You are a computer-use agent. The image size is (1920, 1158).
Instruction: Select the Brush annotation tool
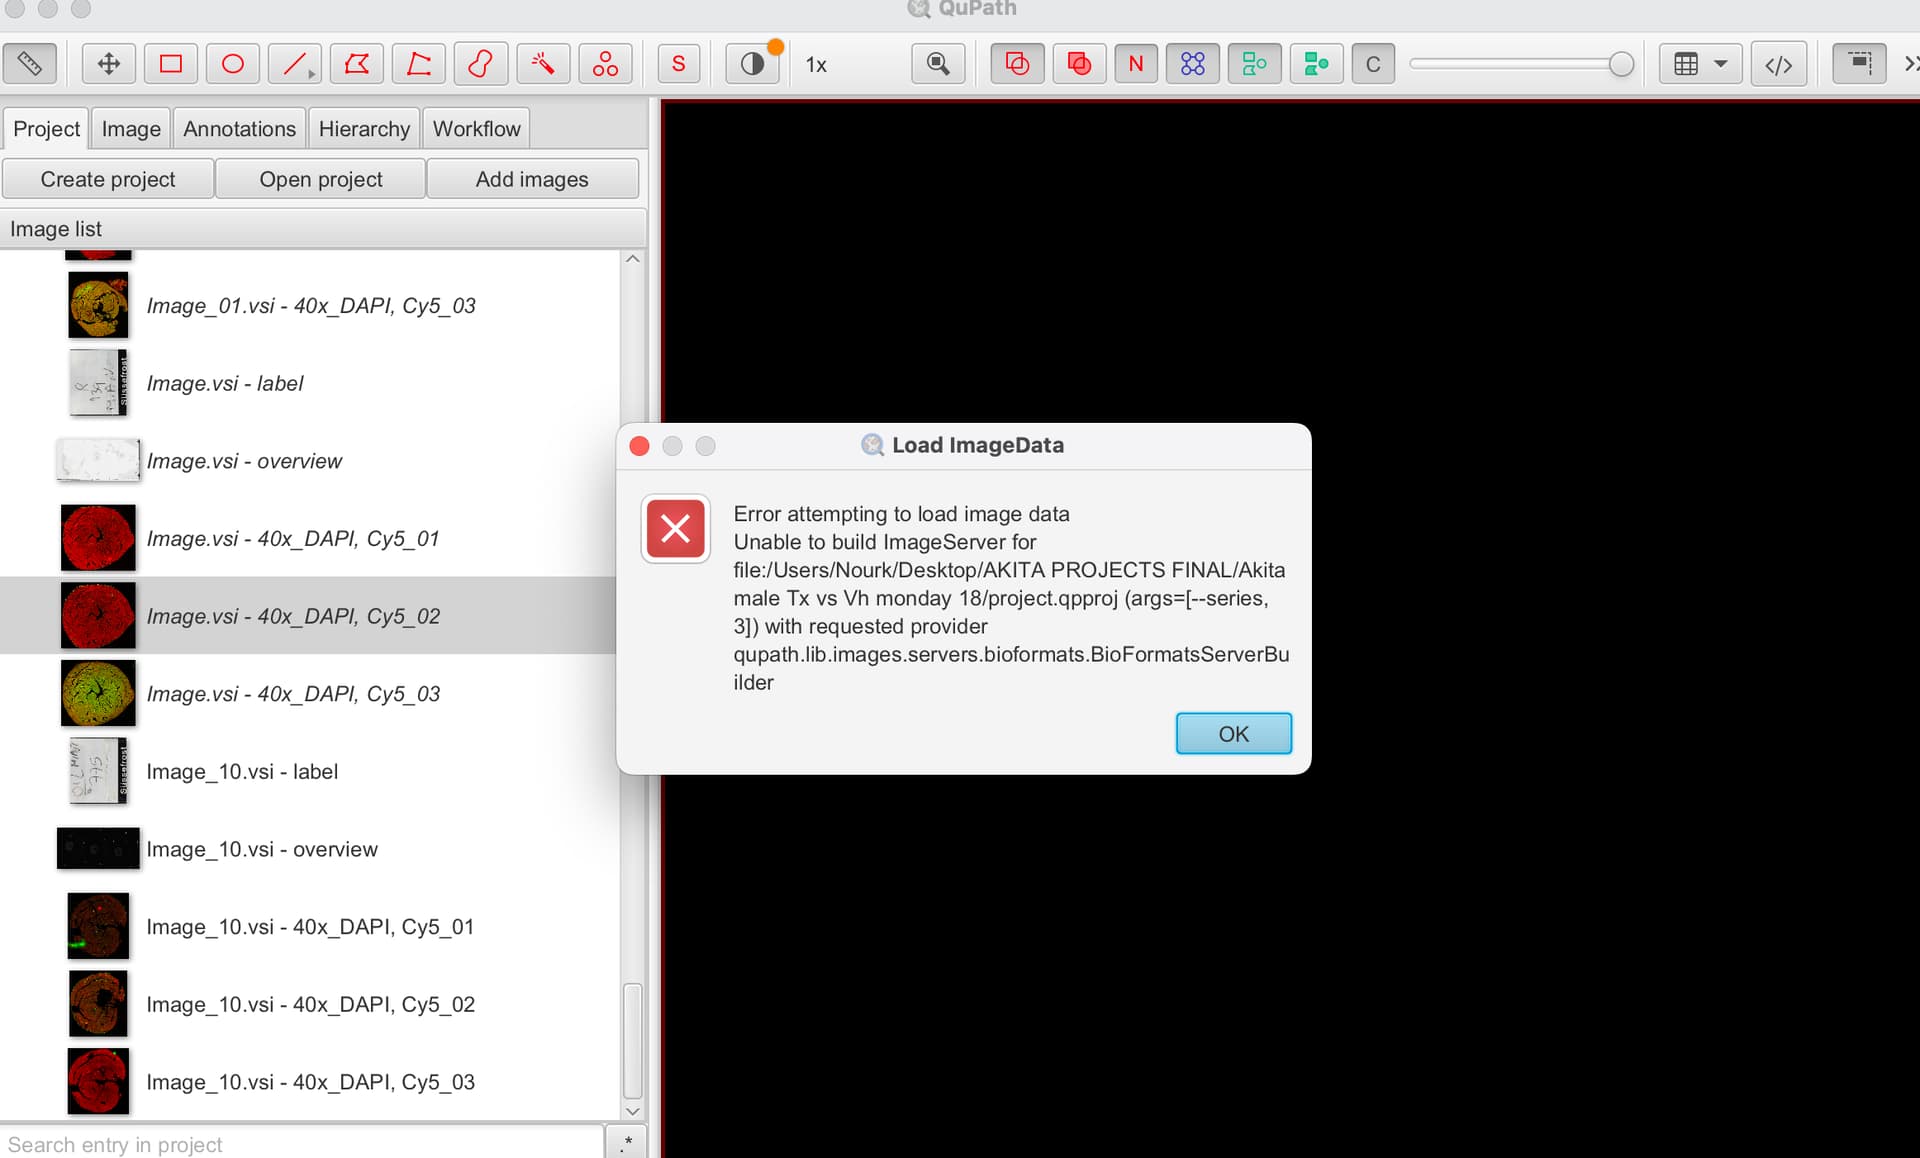[480, 63]
